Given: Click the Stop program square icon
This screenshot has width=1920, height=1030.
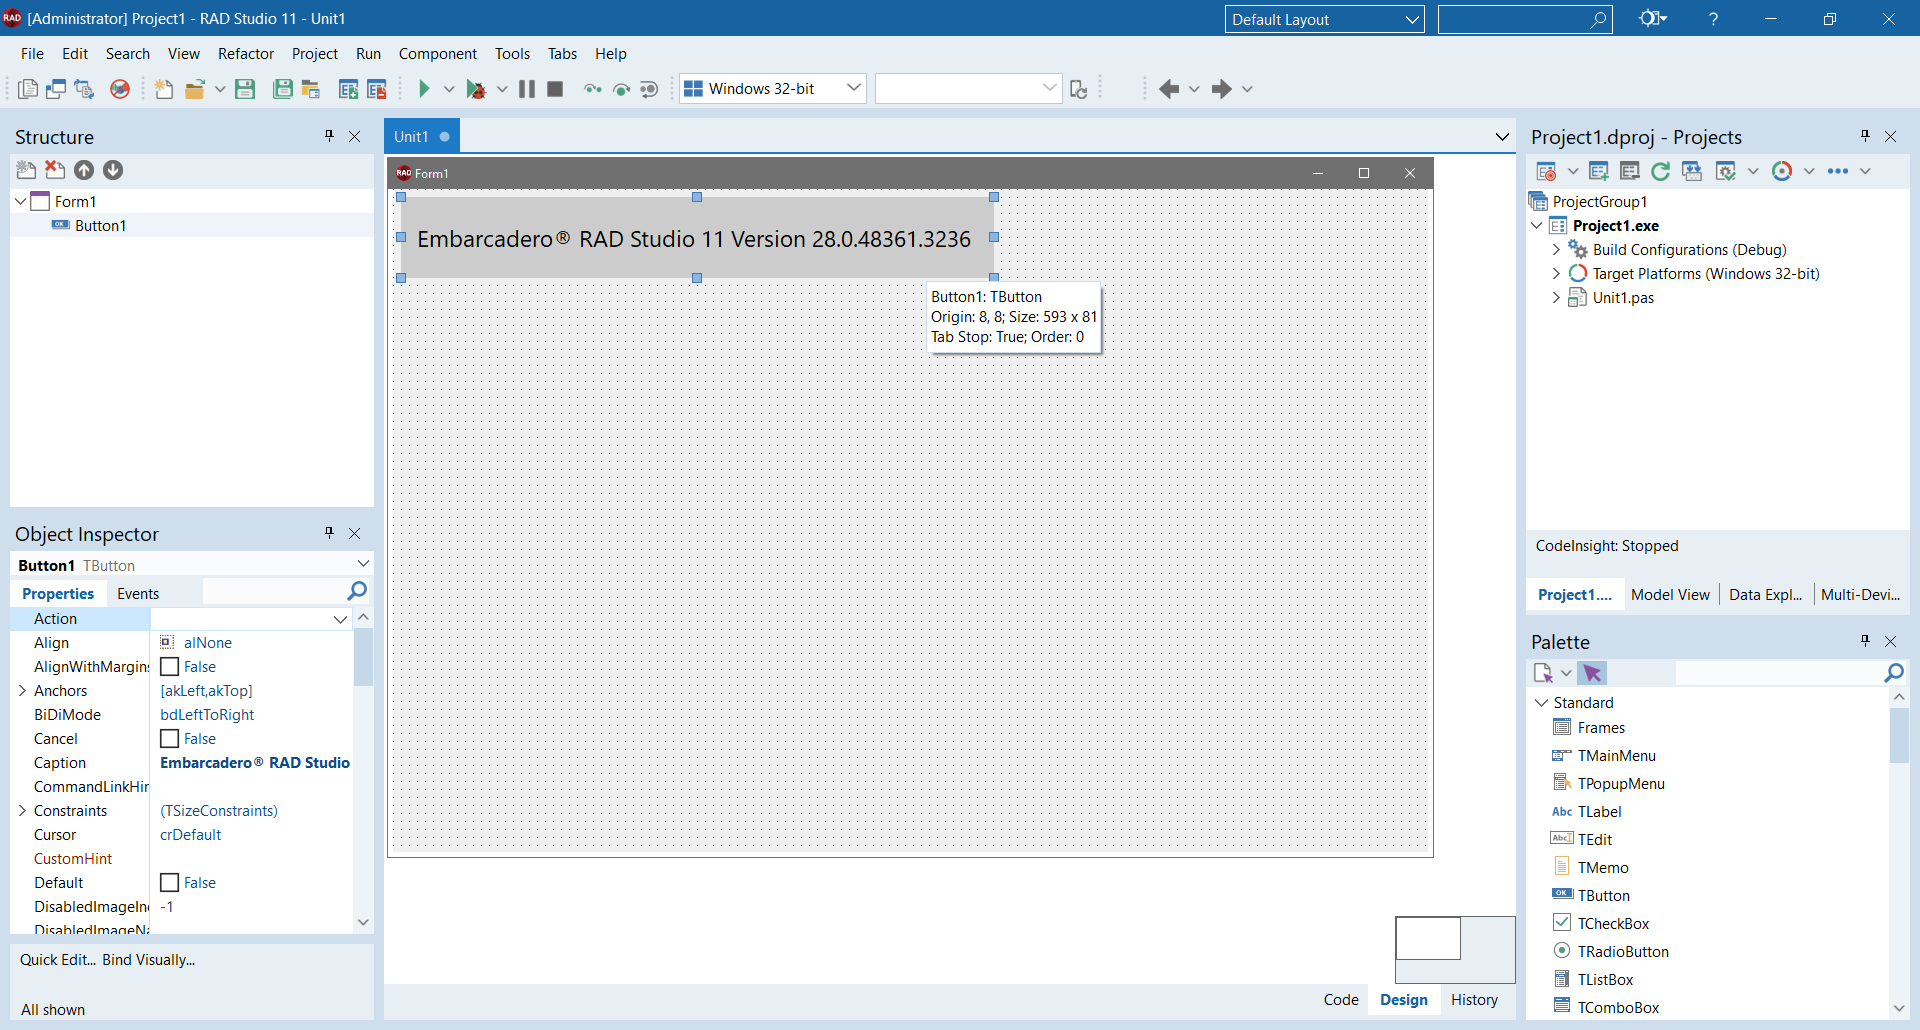Looking at the screenshot, I should 555,89.
